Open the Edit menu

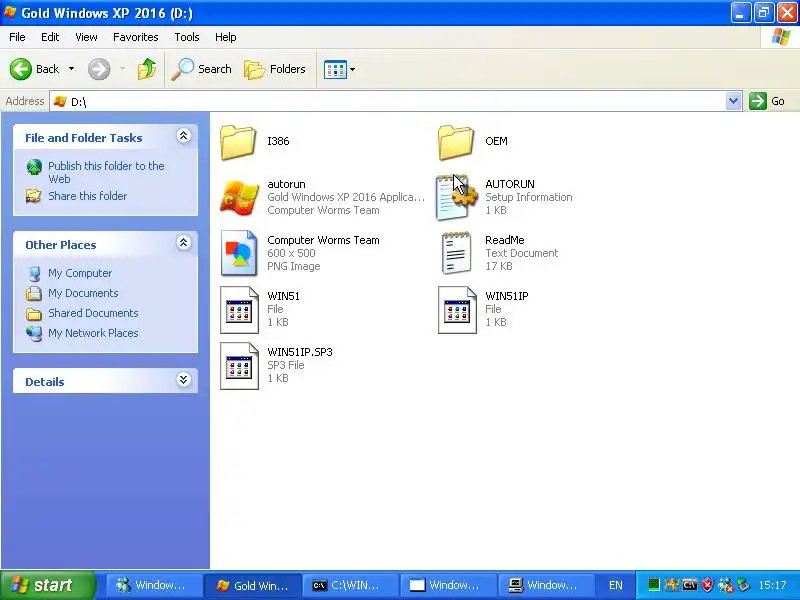point(50,37)
